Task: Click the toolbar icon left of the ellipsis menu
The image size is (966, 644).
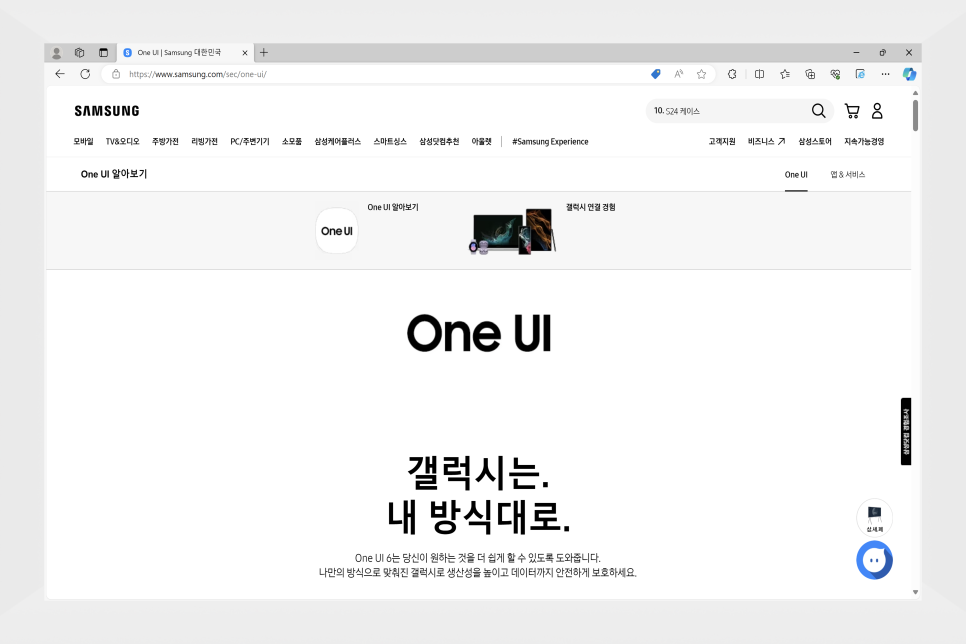Action: (860, 74)
